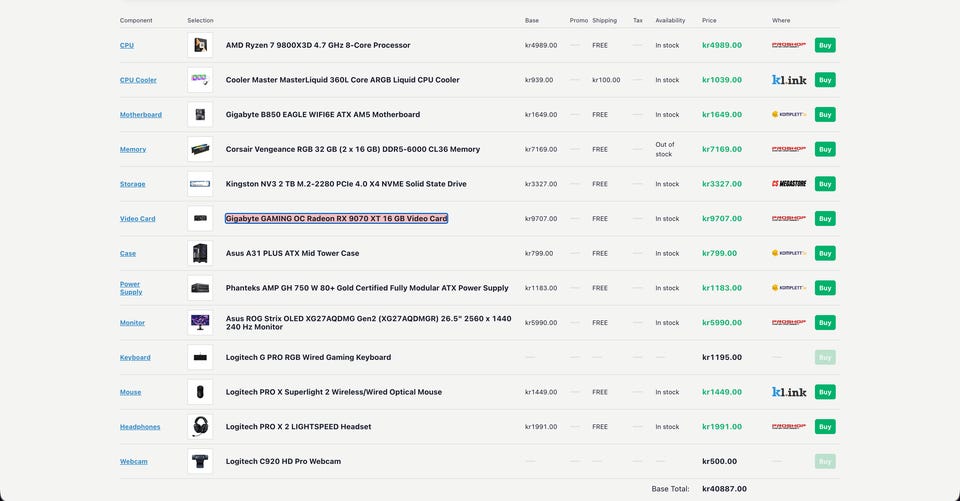The image size is (960, 501).
Task: Click the Logitech PRO X 2 headset thumbnail
Action: pos(200,427)
